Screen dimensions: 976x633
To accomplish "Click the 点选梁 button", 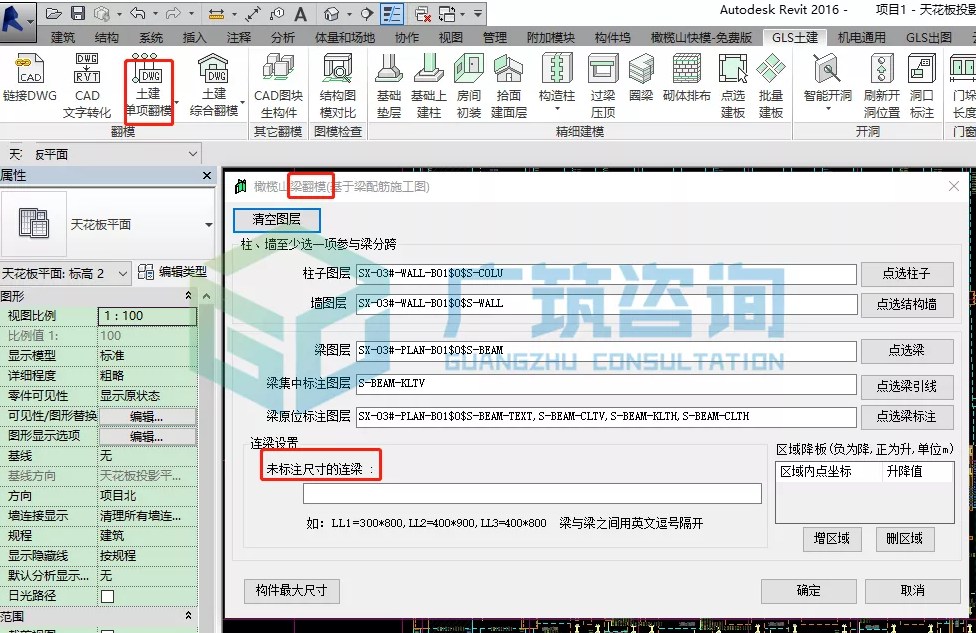I will (907, 351).
